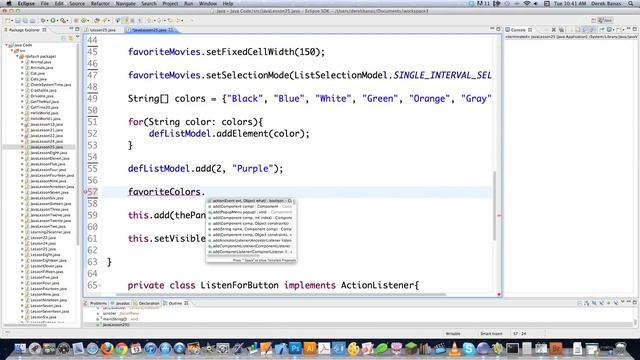
Task: Open the Source menu
Action: (77, 3)
